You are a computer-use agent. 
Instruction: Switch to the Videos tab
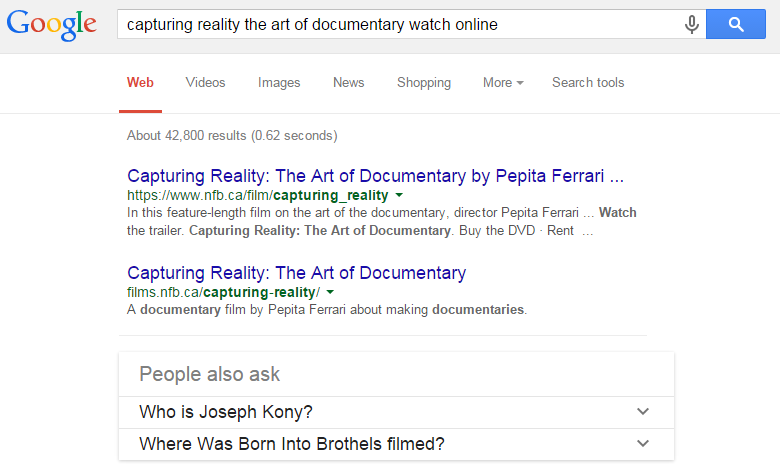click(x=205, y=83)
